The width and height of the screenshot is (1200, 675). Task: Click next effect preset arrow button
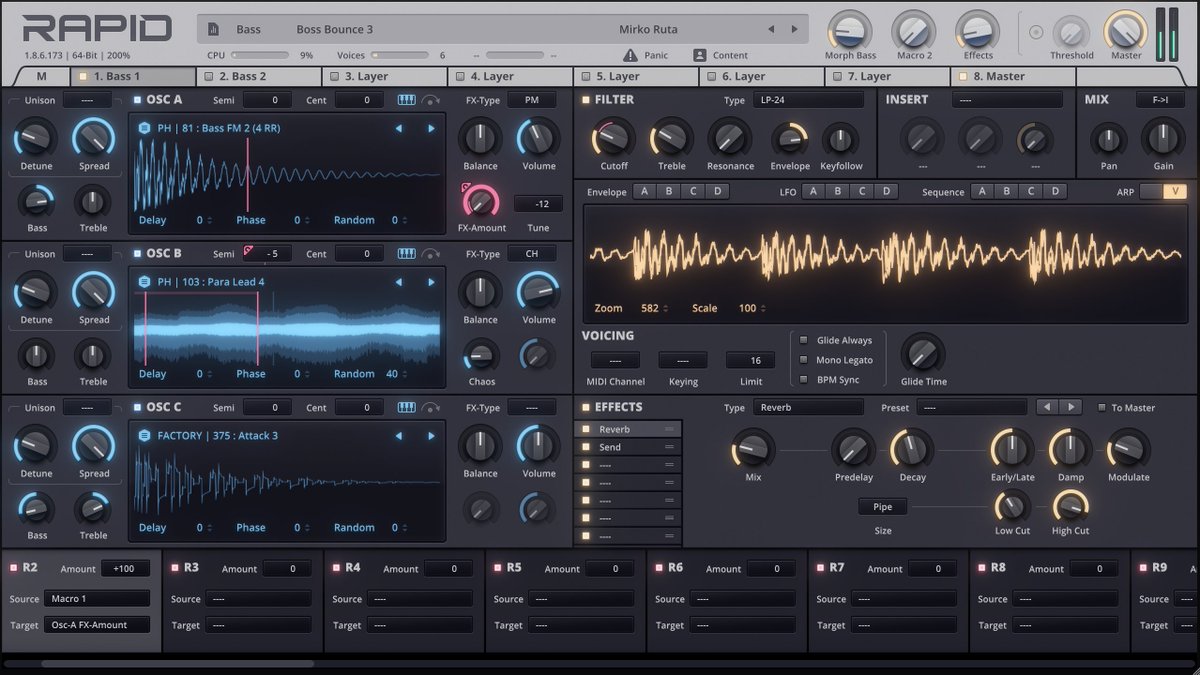tap(1071, 407)
